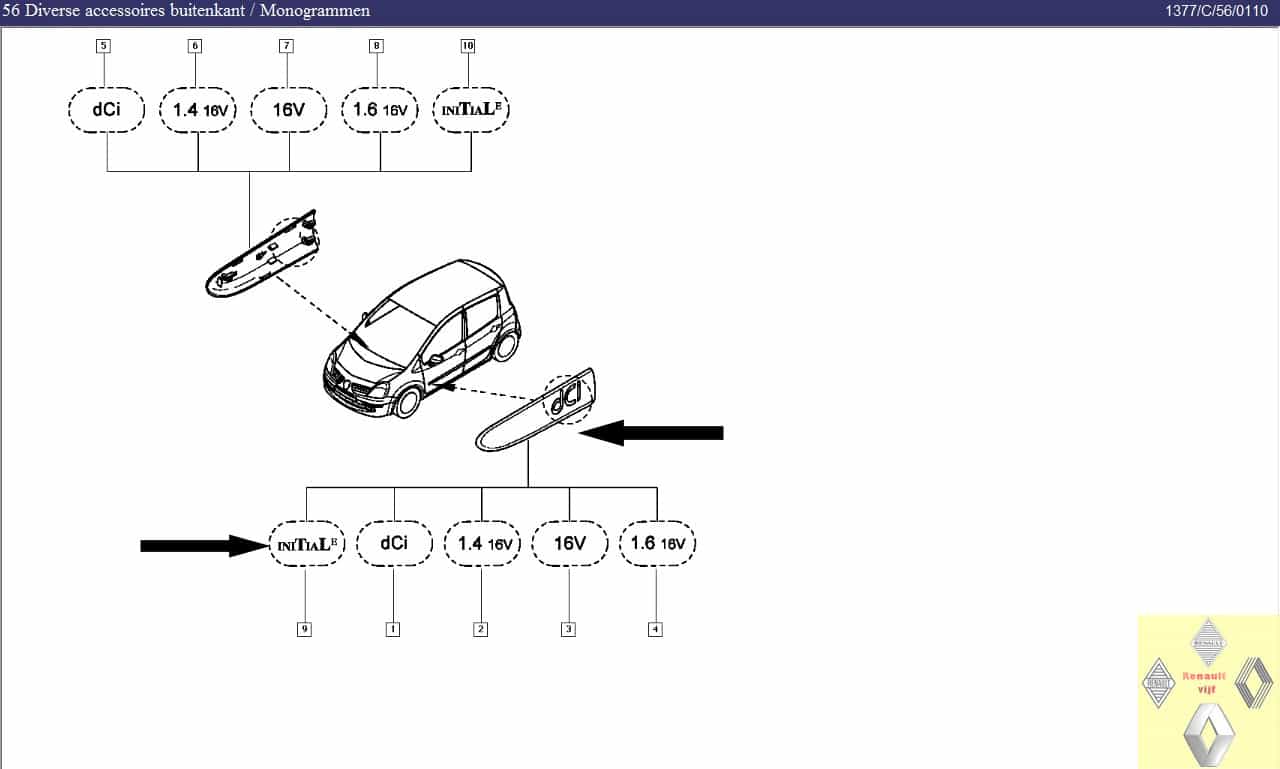Click black arrow pointing at side moulding
The width and height of the screenshot is (1280, 769).
(x=652, y=433)
